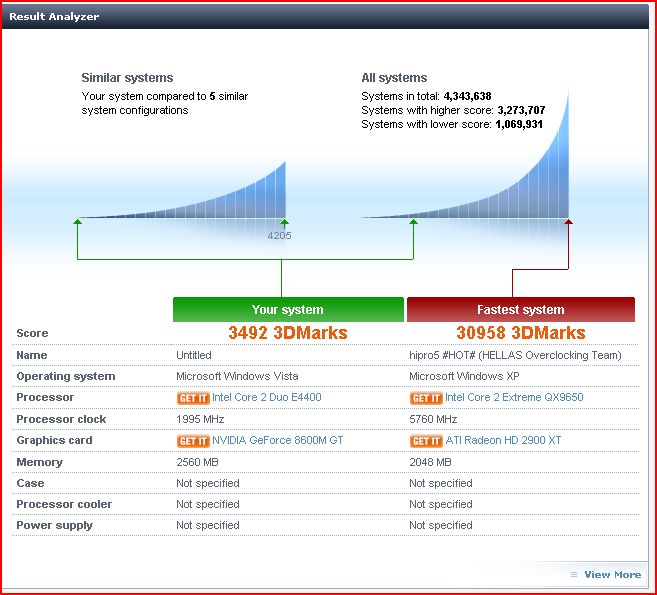
Task: Click Microsoft Windows Vista cell
Action: pos(237,376)
